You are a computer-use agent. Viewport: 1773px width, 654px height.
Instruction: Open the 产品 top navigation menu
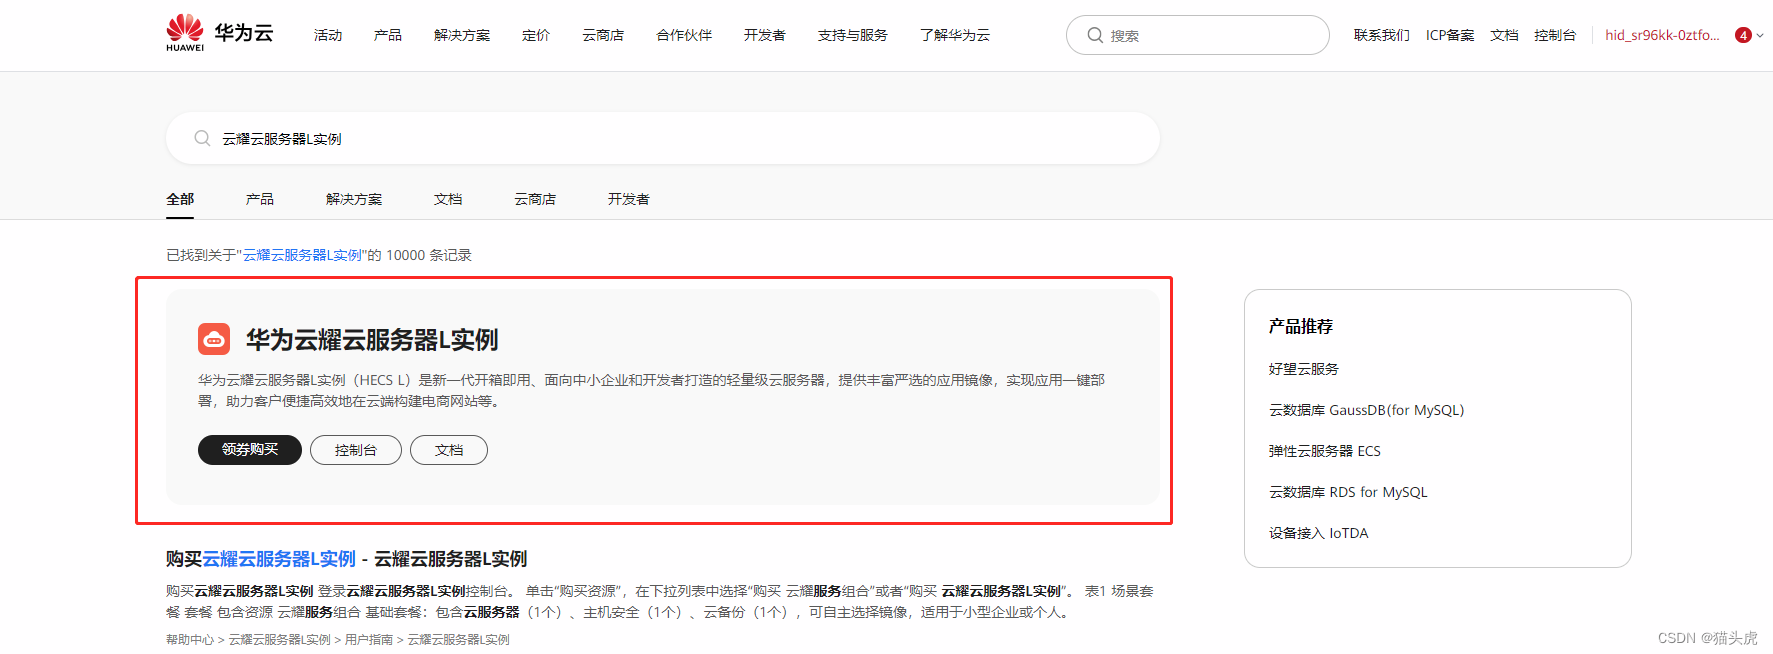[388, 35]
